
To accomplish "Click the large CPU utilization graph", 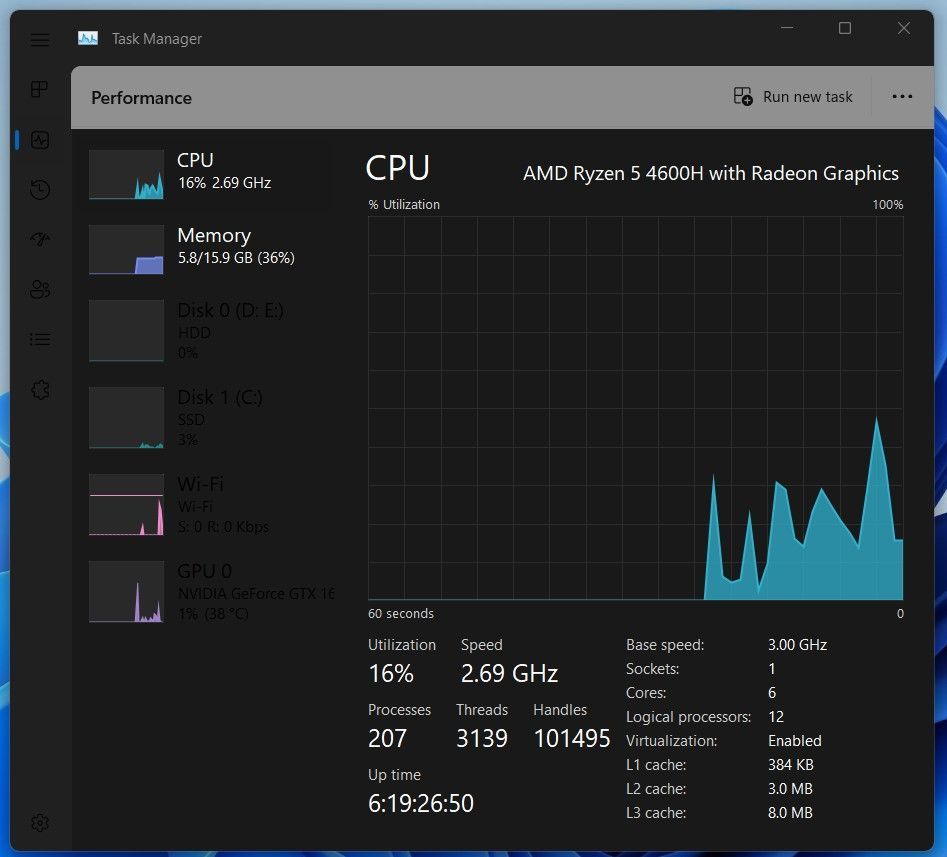I will (x=635, y=410).
